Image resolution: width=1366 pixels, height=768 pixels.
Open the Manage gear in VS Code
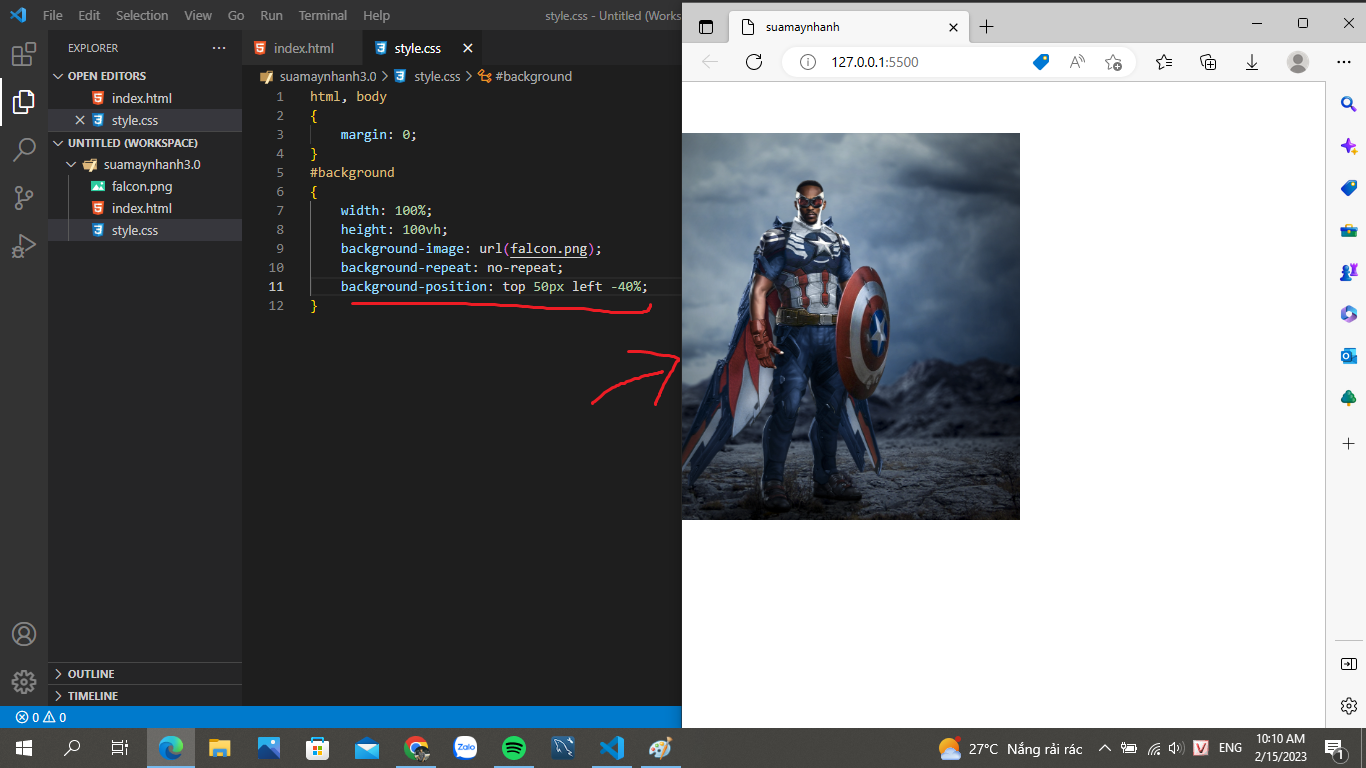pos(24,682)
